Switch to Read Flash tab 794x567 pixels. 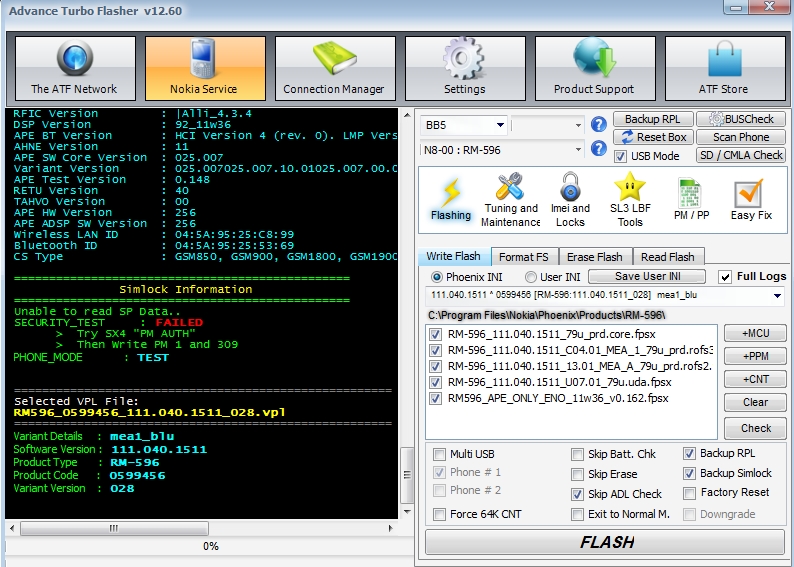pos(668,257)
